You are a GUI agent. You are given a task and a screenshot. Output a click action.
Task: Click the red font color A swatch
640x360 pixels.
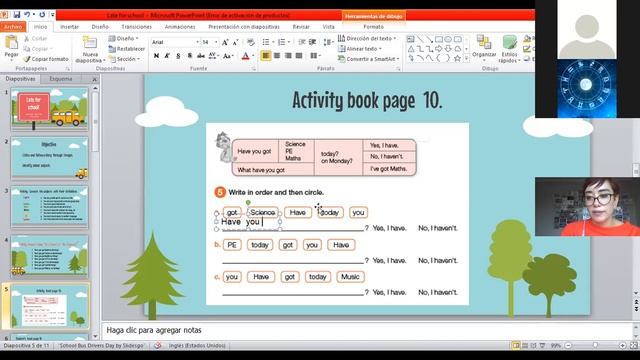point(245,56)
